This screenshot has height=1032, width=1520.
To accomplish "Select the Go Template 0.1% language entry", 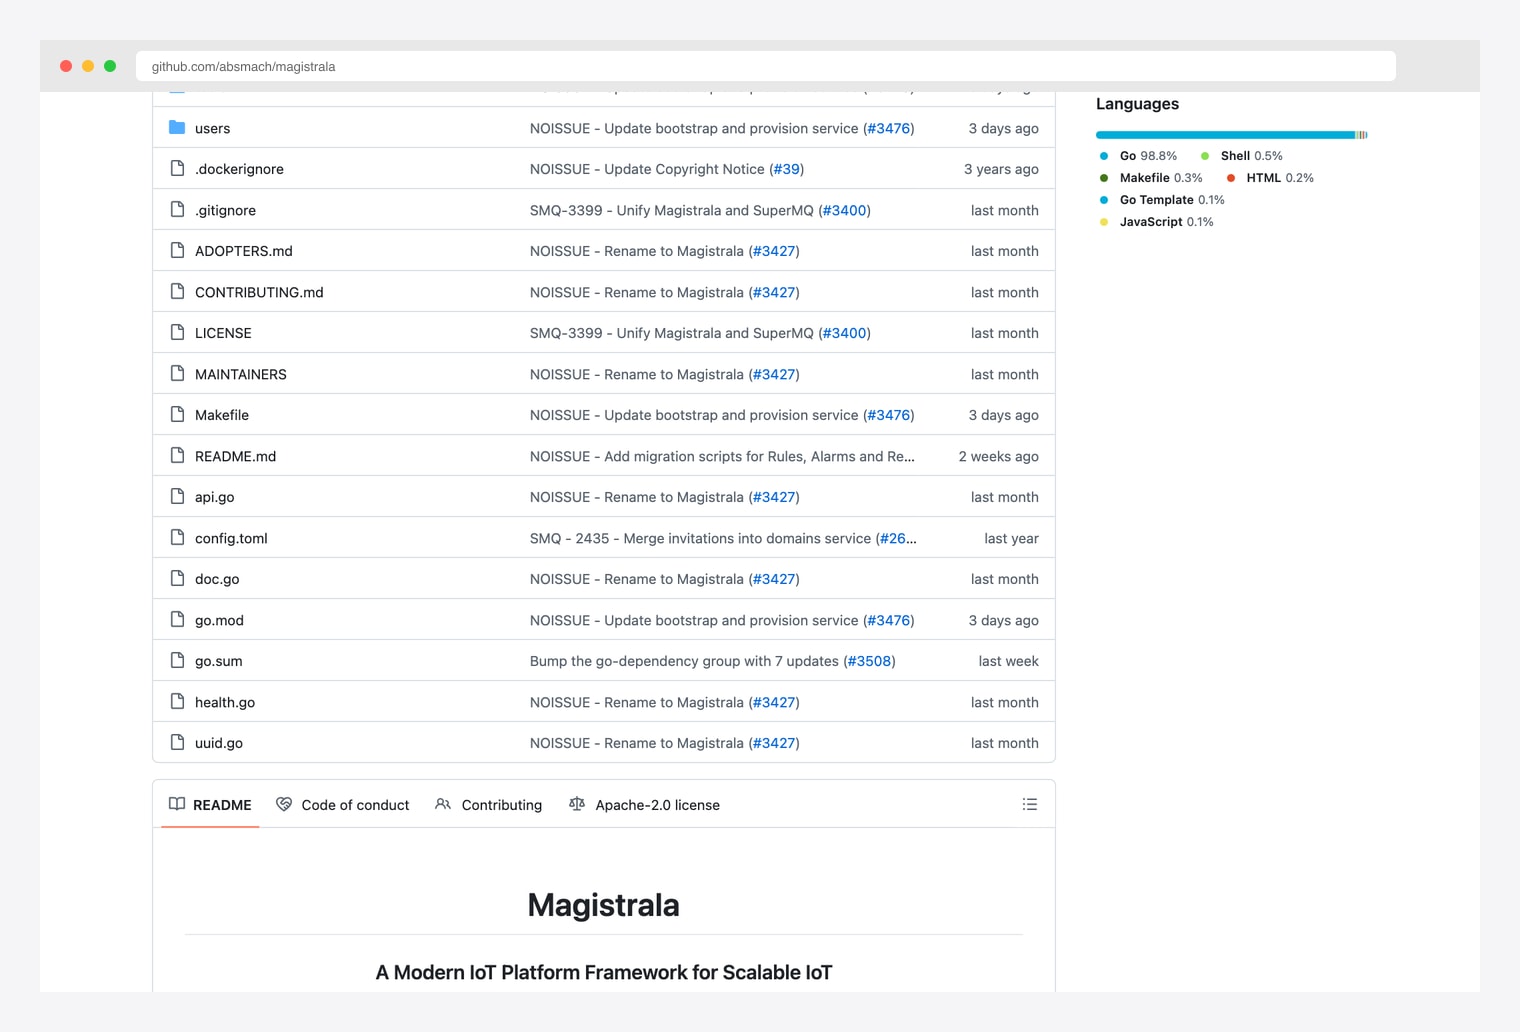I will (1162, 200).
